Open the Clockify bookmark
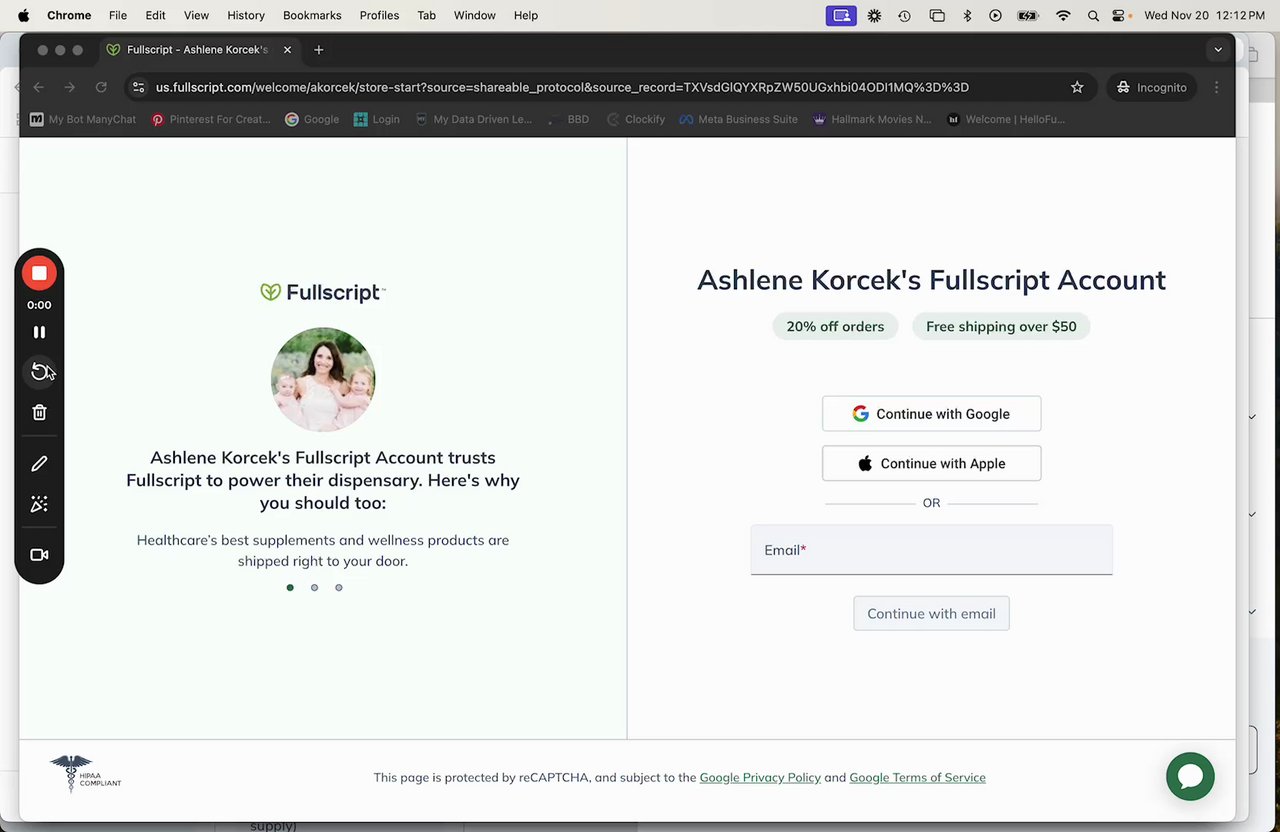 635,119
